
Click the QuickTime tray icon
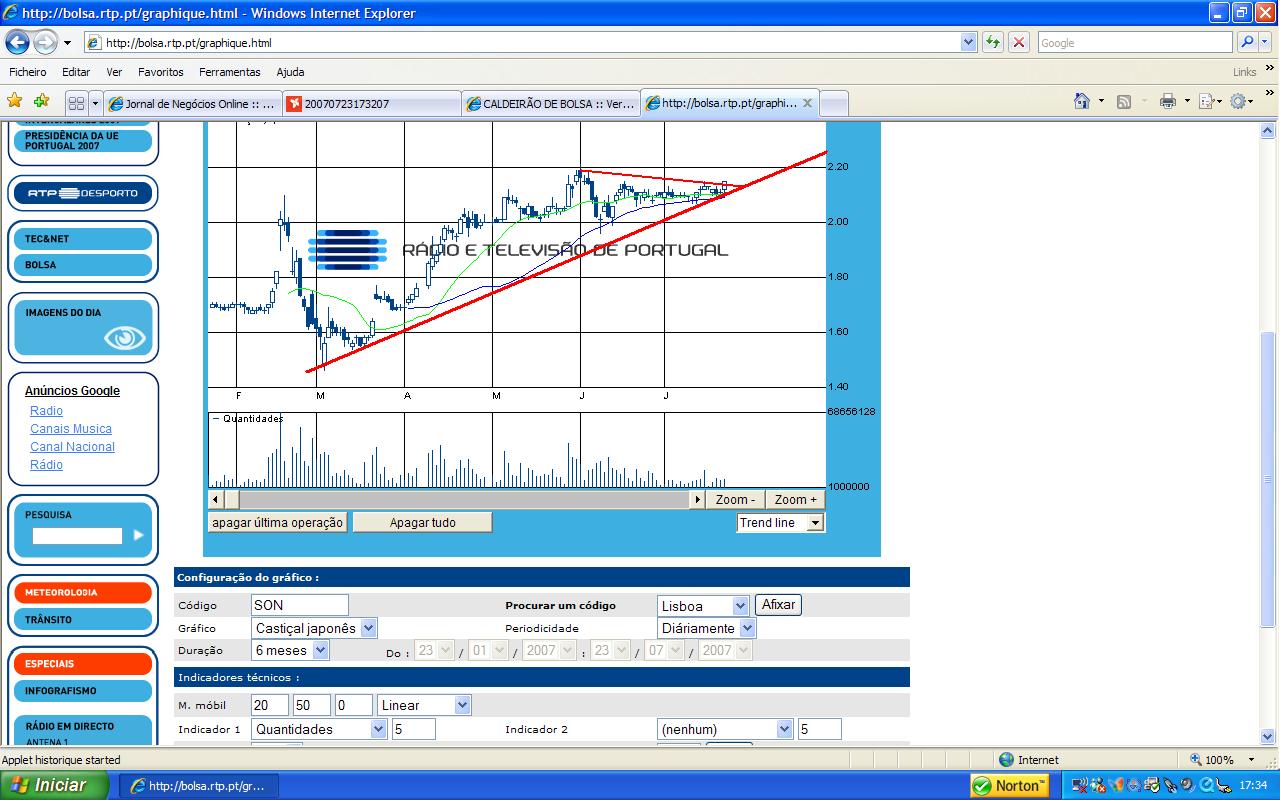point(1205,786)
